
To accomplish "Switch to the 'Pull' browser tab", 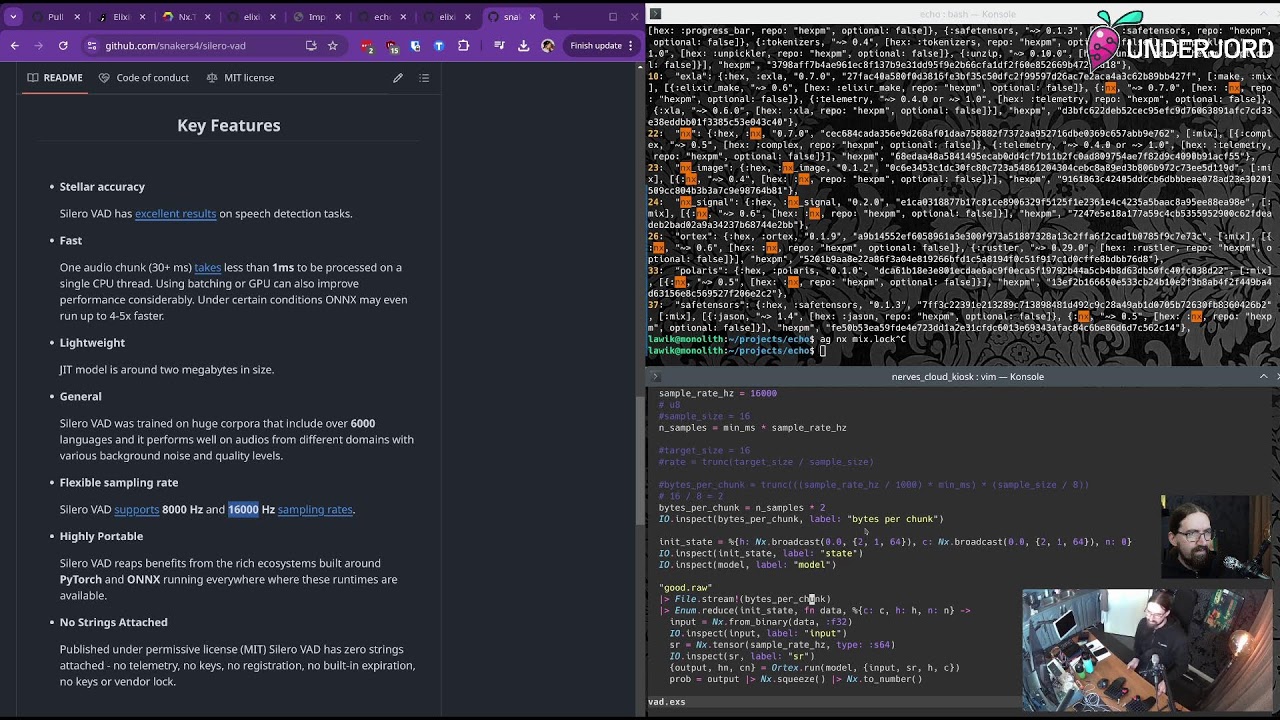I will tap(55, 17).
